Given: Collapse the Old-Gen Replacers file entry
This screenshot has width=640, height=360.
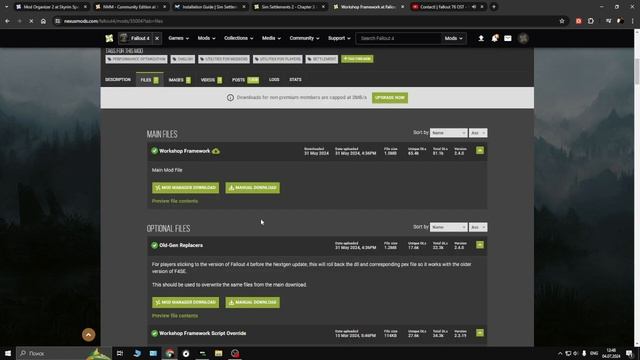Looking at the screenshot, I should [x=480, y=245].
